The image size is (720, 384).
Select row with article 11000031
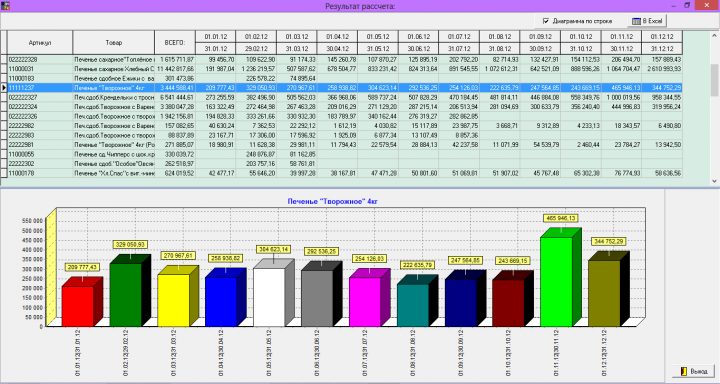(x=345, y=69)
